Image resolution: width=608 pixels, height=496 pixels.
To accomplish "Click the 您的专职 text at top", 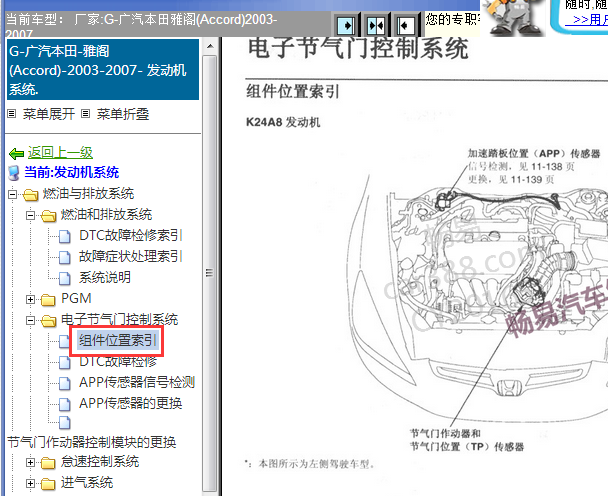I will 453,19.
